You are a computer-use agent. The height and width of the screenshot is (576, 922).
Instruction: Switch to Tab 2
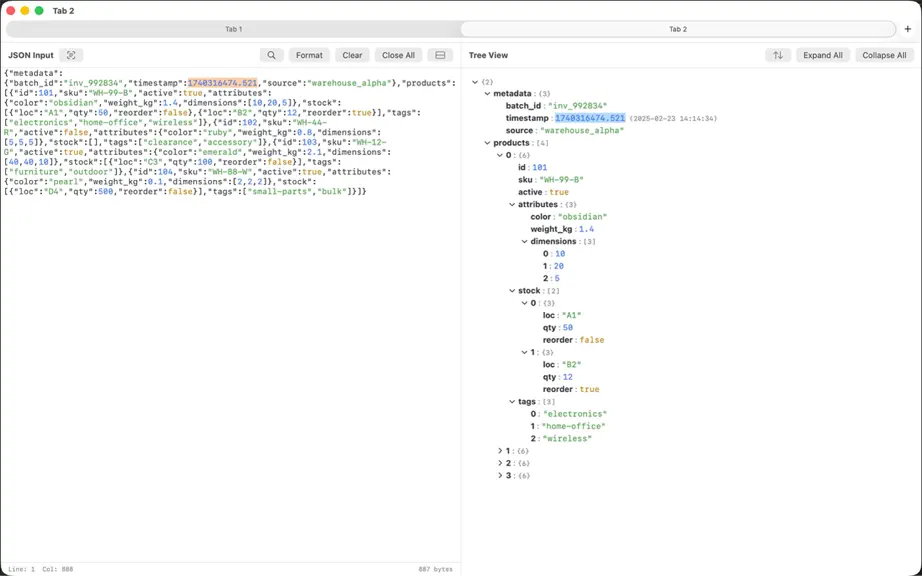(x=678, y=29)
